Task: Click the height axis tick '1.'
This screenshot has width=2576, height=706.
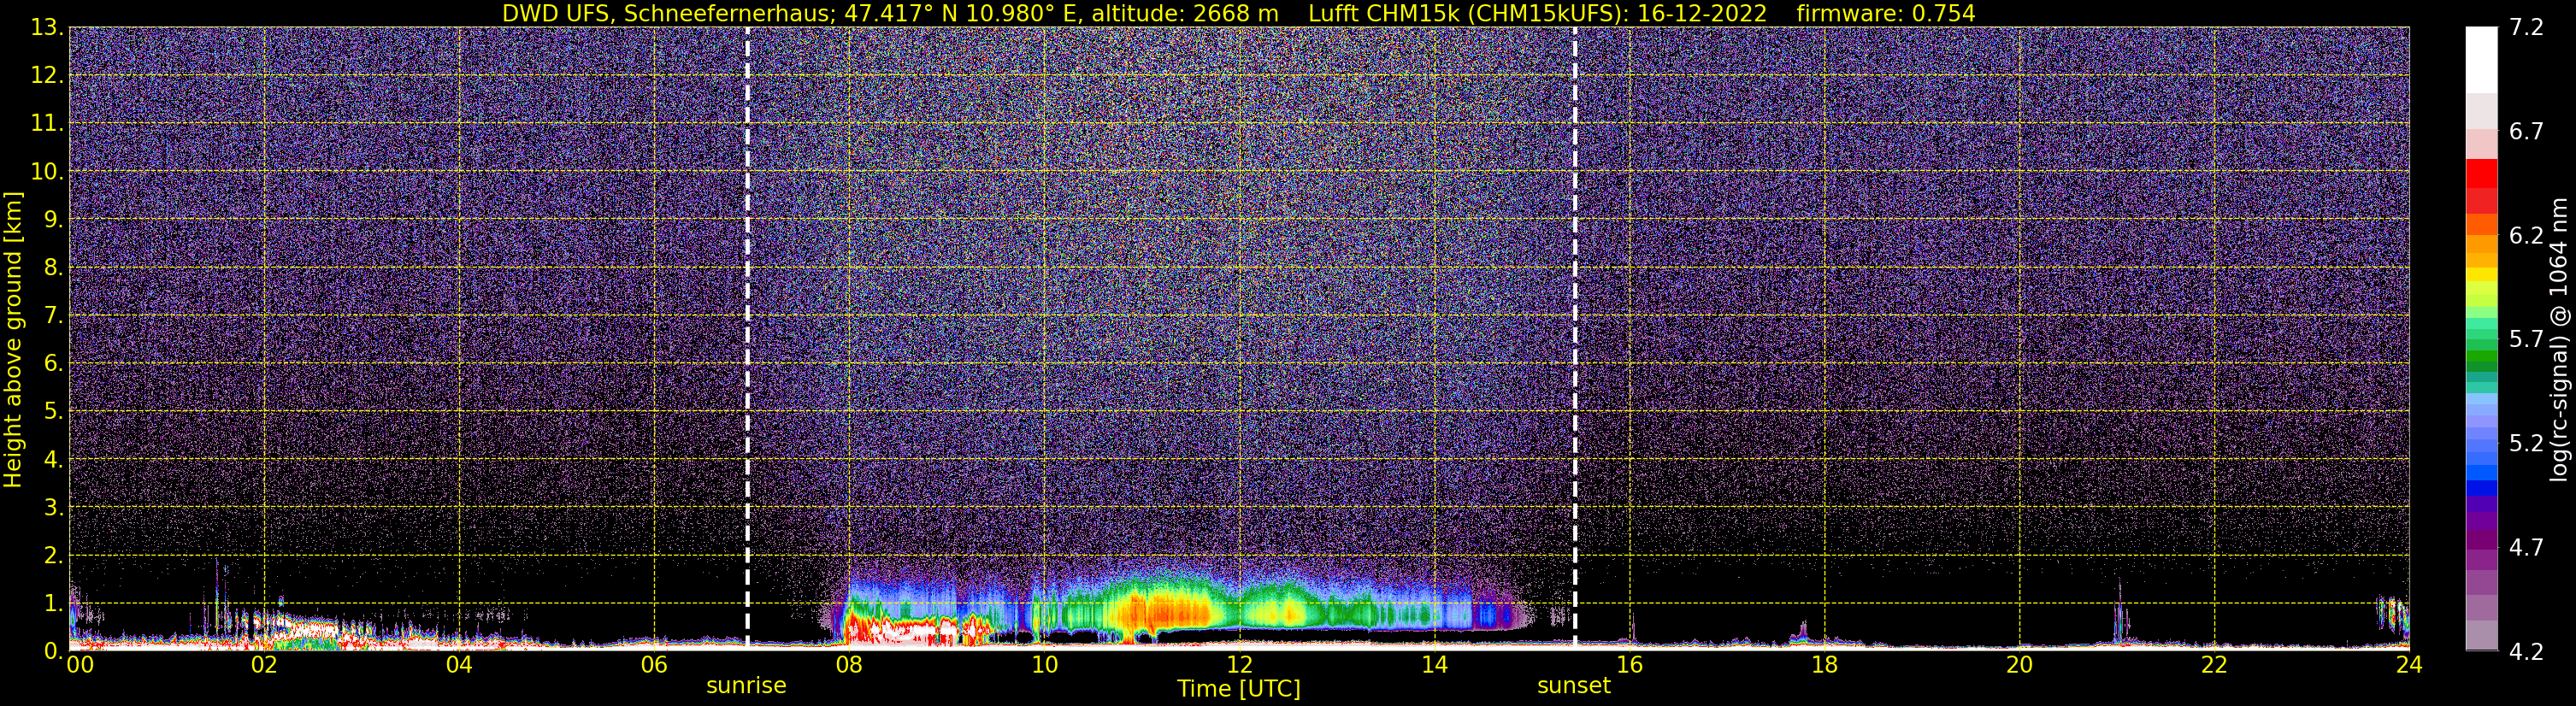Action: (53, 603)
